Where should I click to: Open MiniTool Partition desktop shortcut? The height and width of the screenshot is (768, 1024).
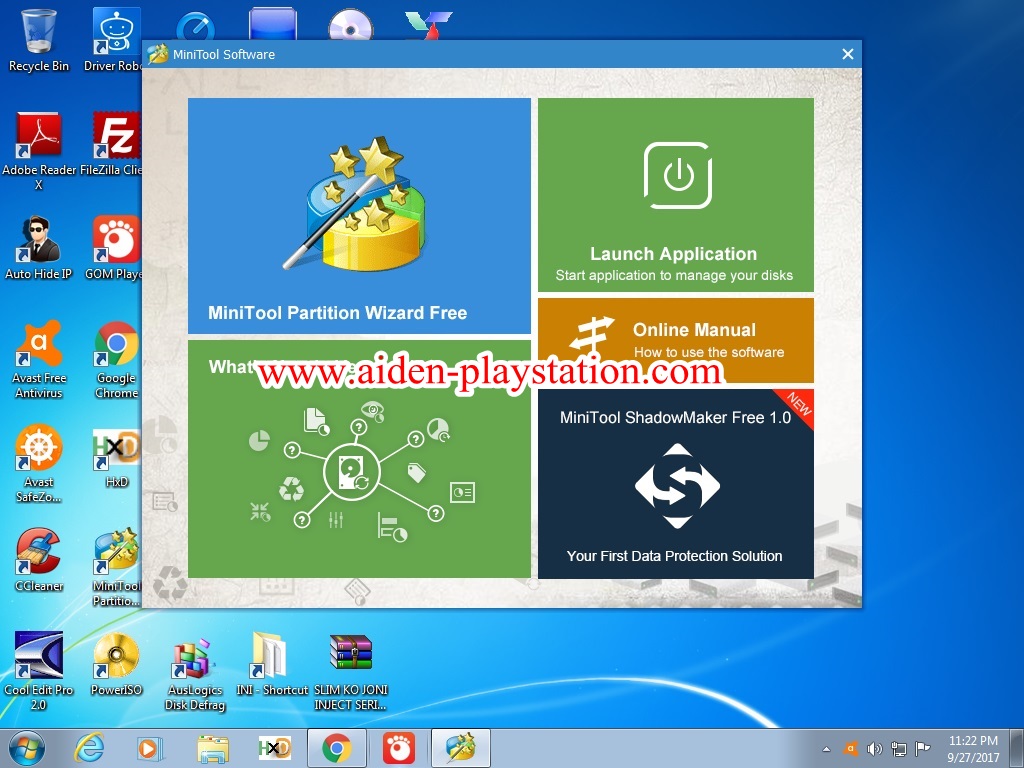point(116,567)
